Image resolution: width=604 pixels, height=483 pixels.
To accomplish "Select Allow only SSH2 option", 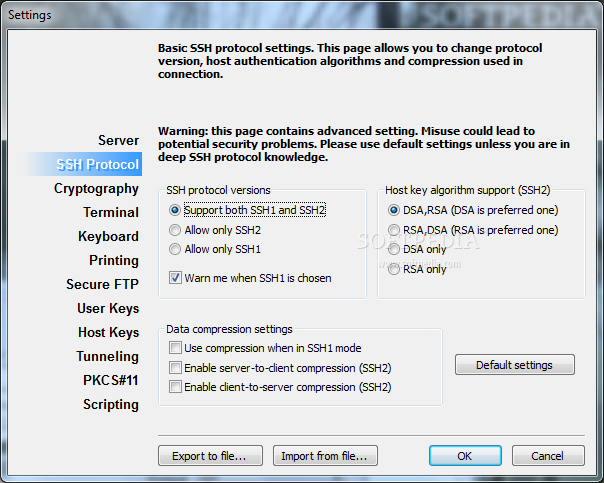I will tap(176, 230).
